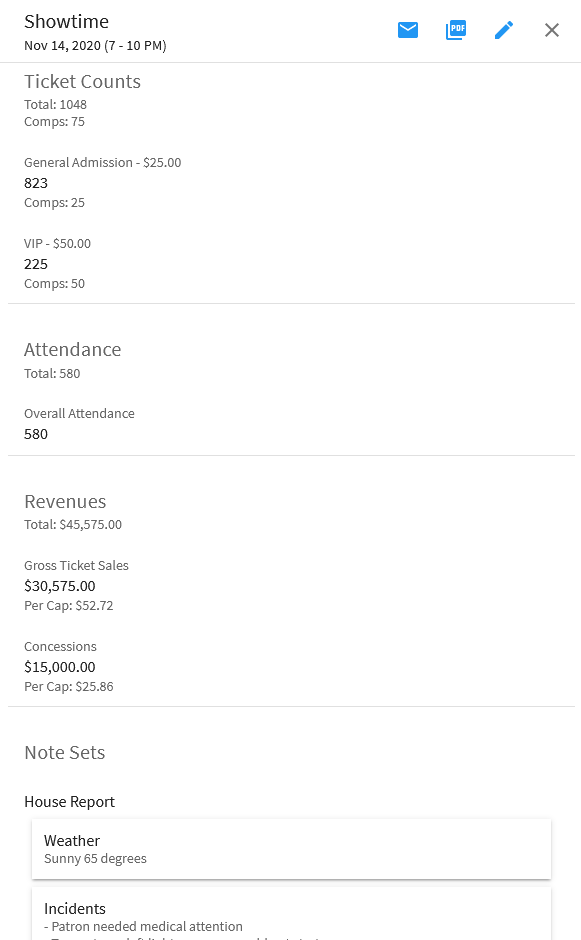Close the Showtime report panel

pyautogui.click(x=552, y=30)
